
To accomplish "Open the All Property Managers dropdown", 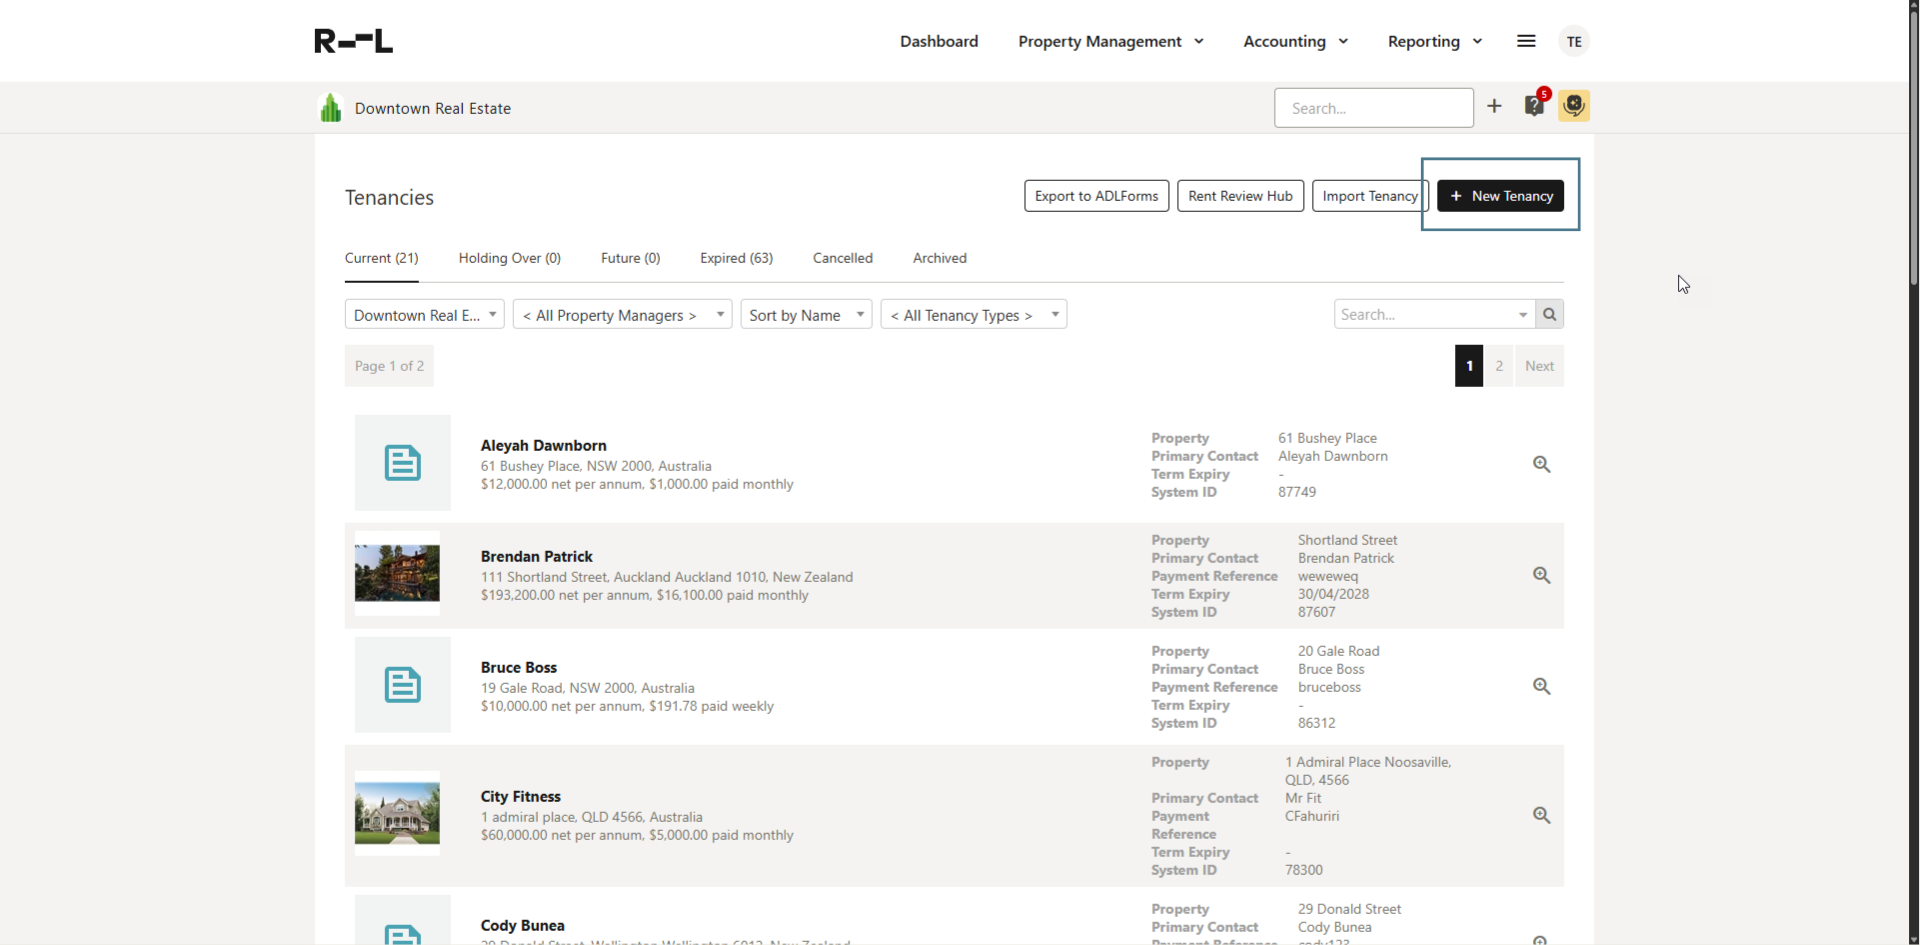I will 621,314.
